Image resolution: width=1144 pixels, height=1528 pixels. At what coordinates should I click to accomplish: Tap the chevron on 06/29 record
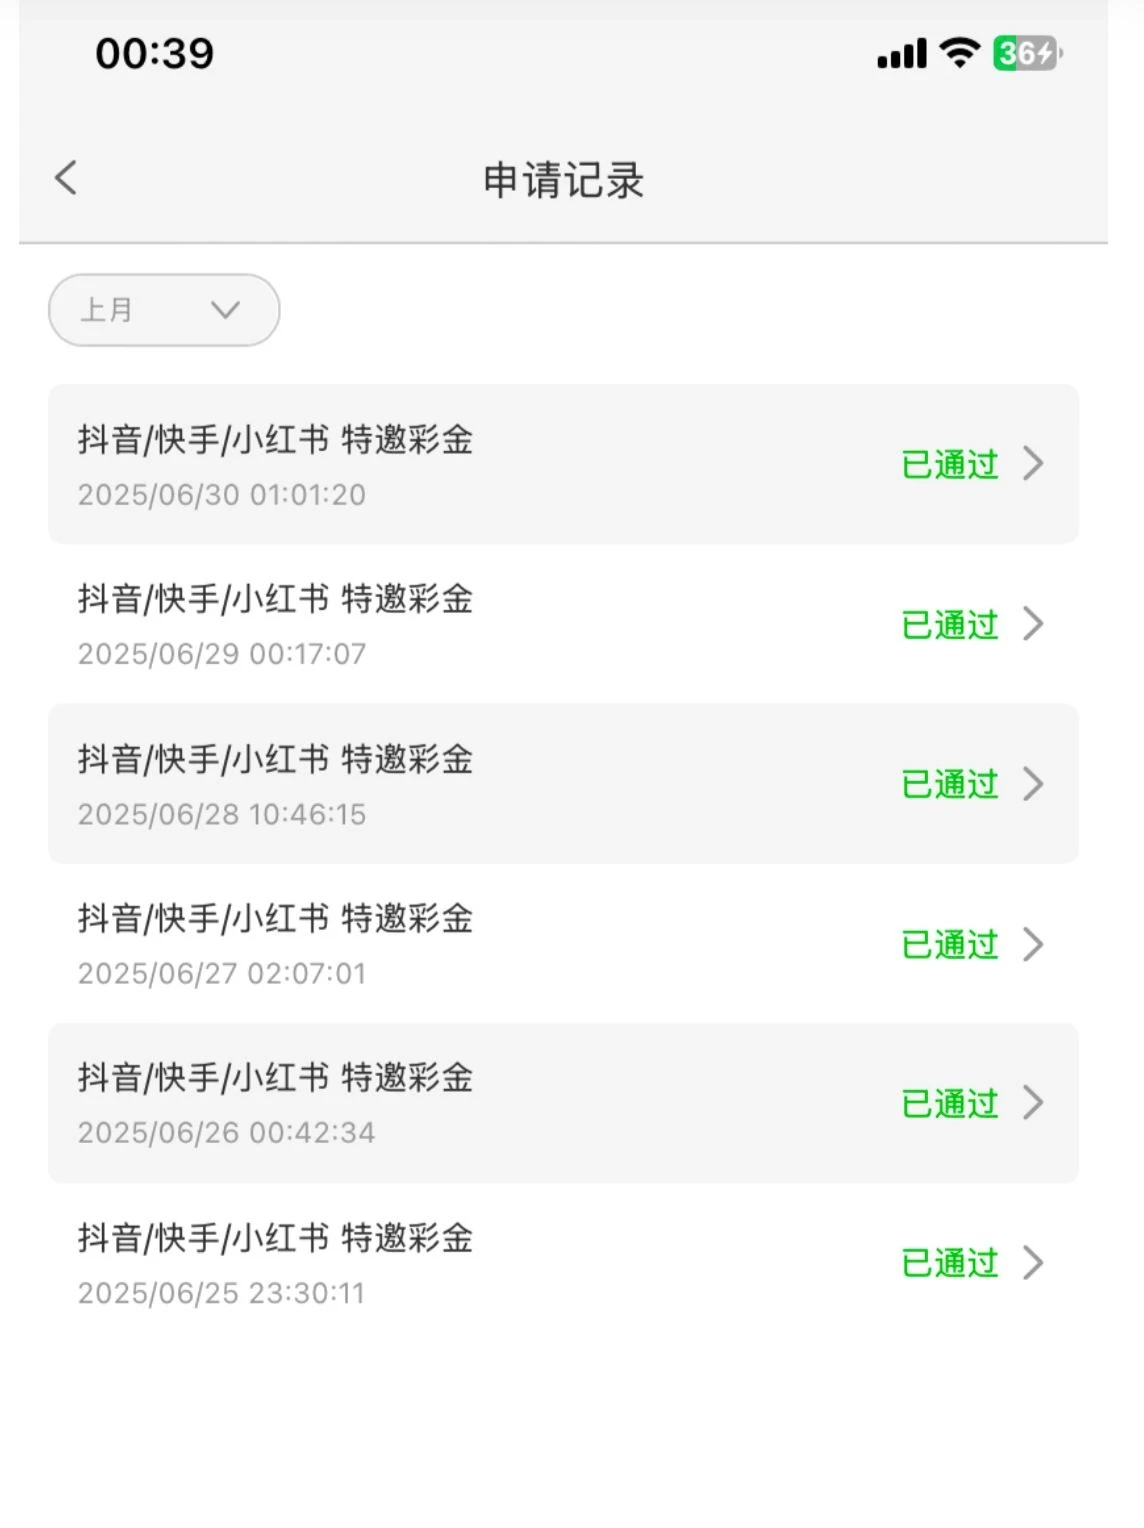1033,624
